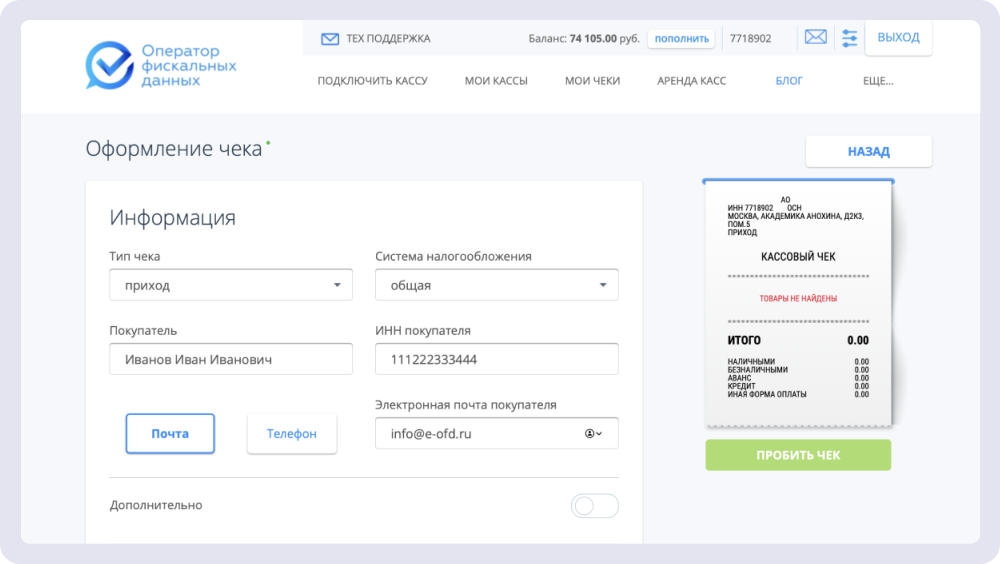Open messages via the mail icon near ВЫХОД

coord(816,37)
